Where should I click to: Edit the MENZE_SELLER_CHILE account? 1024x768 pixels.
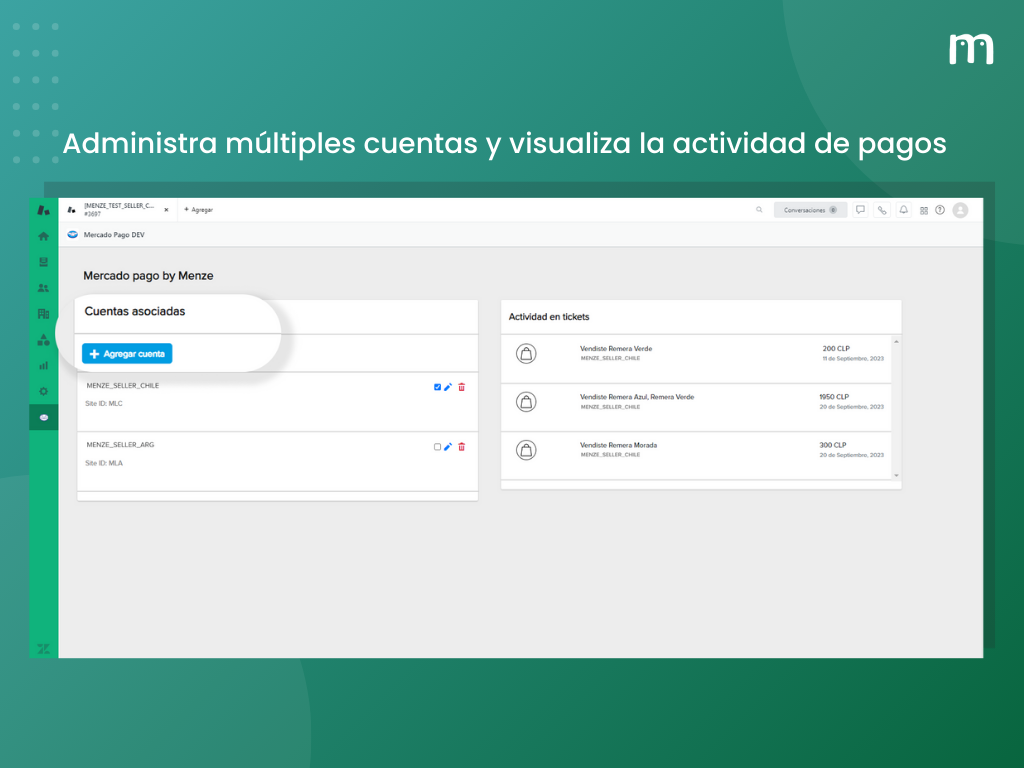point(448,387)
